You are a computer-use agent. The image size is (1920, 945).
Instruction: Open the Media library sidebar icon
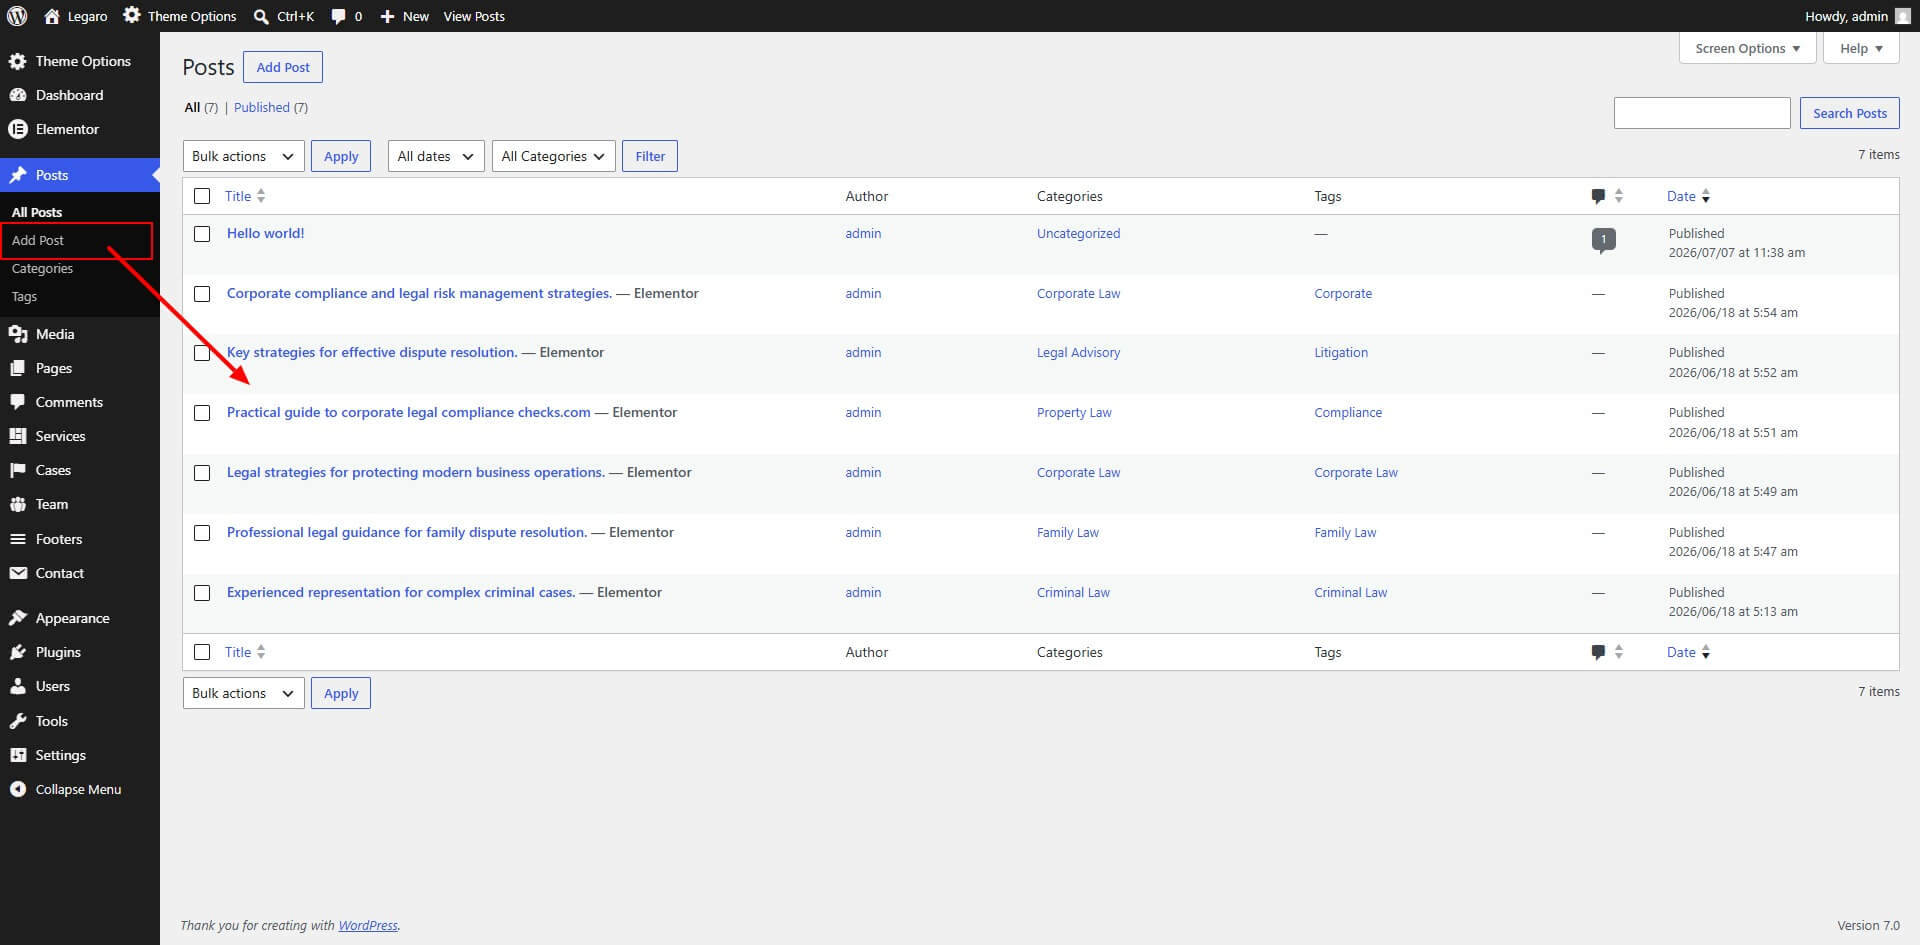pos(17,334)
